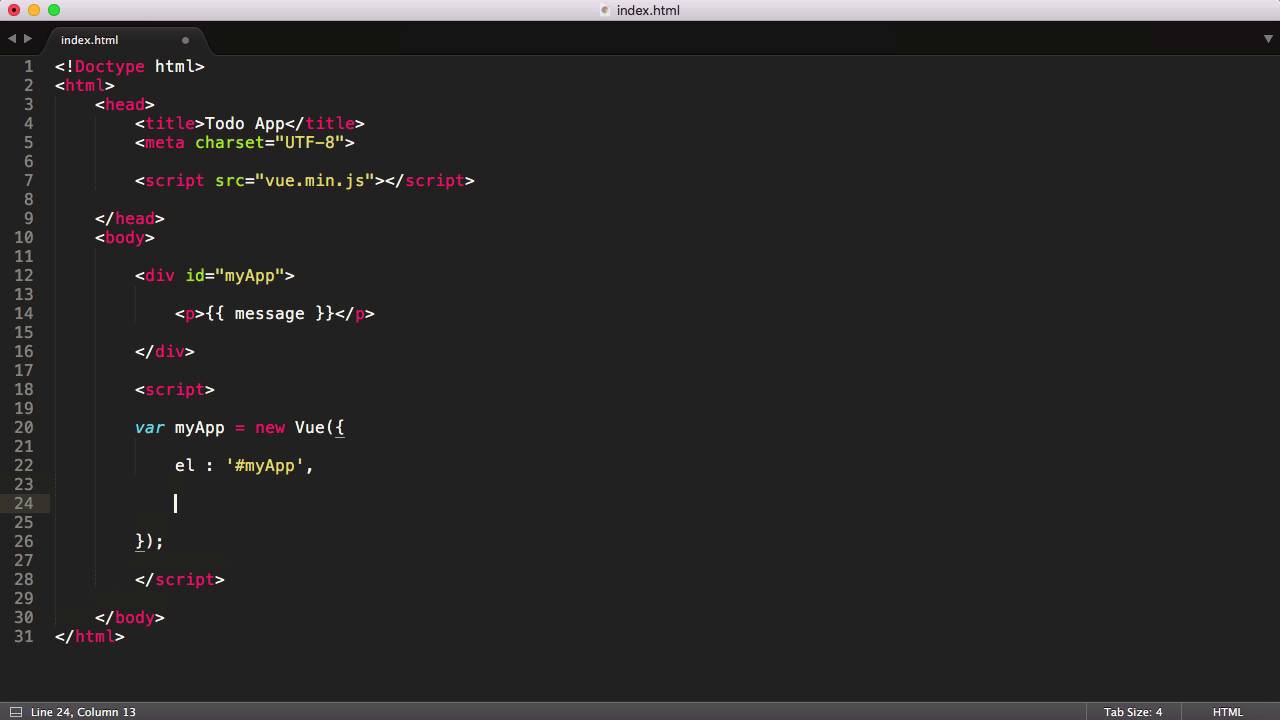Click the "vue.min.js" string
The image size is (1280, 720).
(x=315, y=180)
